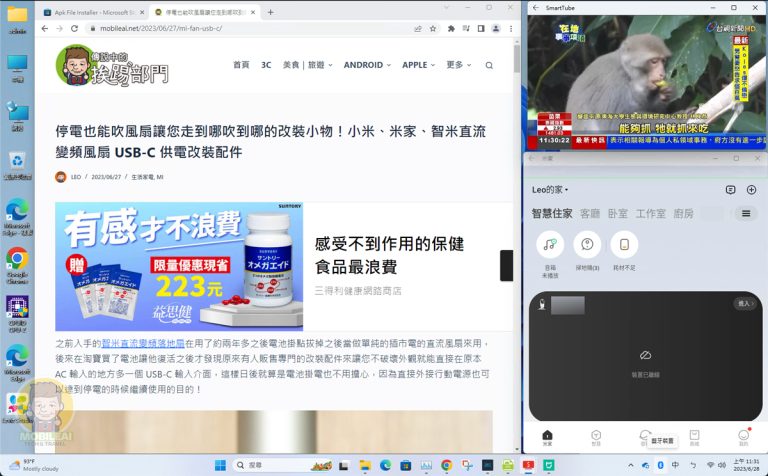The image size is (768, 476).
Task: Open 三得利健康網路商店 ad link
Action: 358,291
